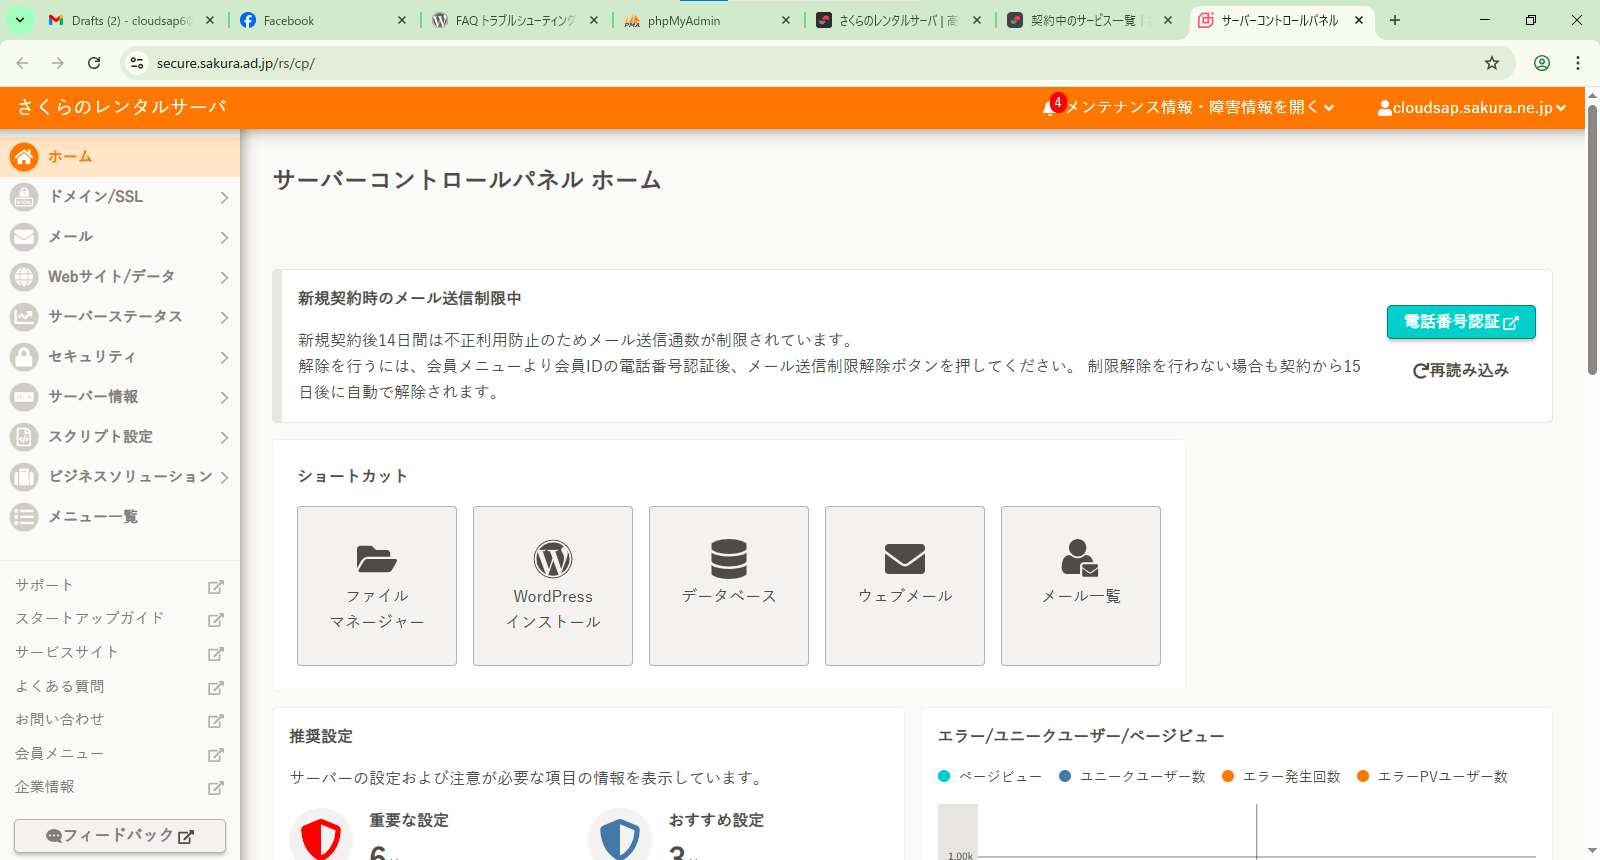Click the ビジネスソリューション sidebar icon
The image size is (1600, 860).
24,477
